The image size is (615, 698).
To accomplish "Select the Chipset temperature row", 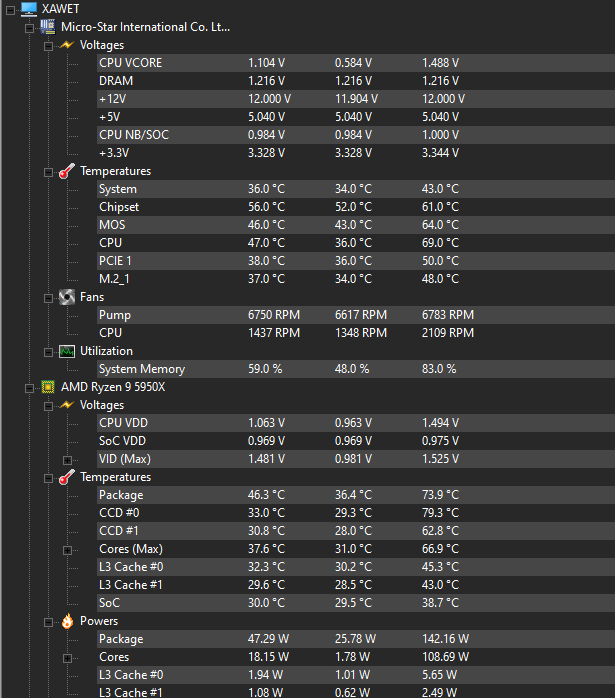I will [x=356, y=207].
